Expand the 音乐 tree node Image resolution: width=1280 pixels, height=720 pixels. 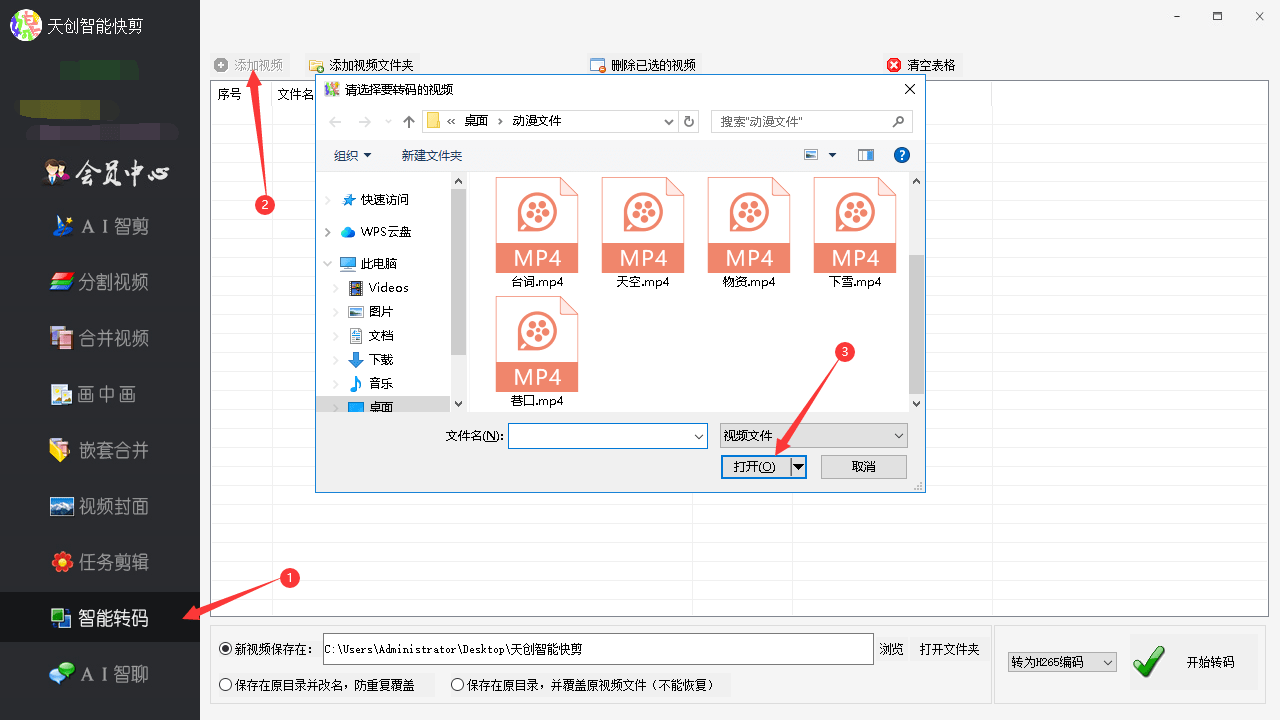click(x=337, y=384)
